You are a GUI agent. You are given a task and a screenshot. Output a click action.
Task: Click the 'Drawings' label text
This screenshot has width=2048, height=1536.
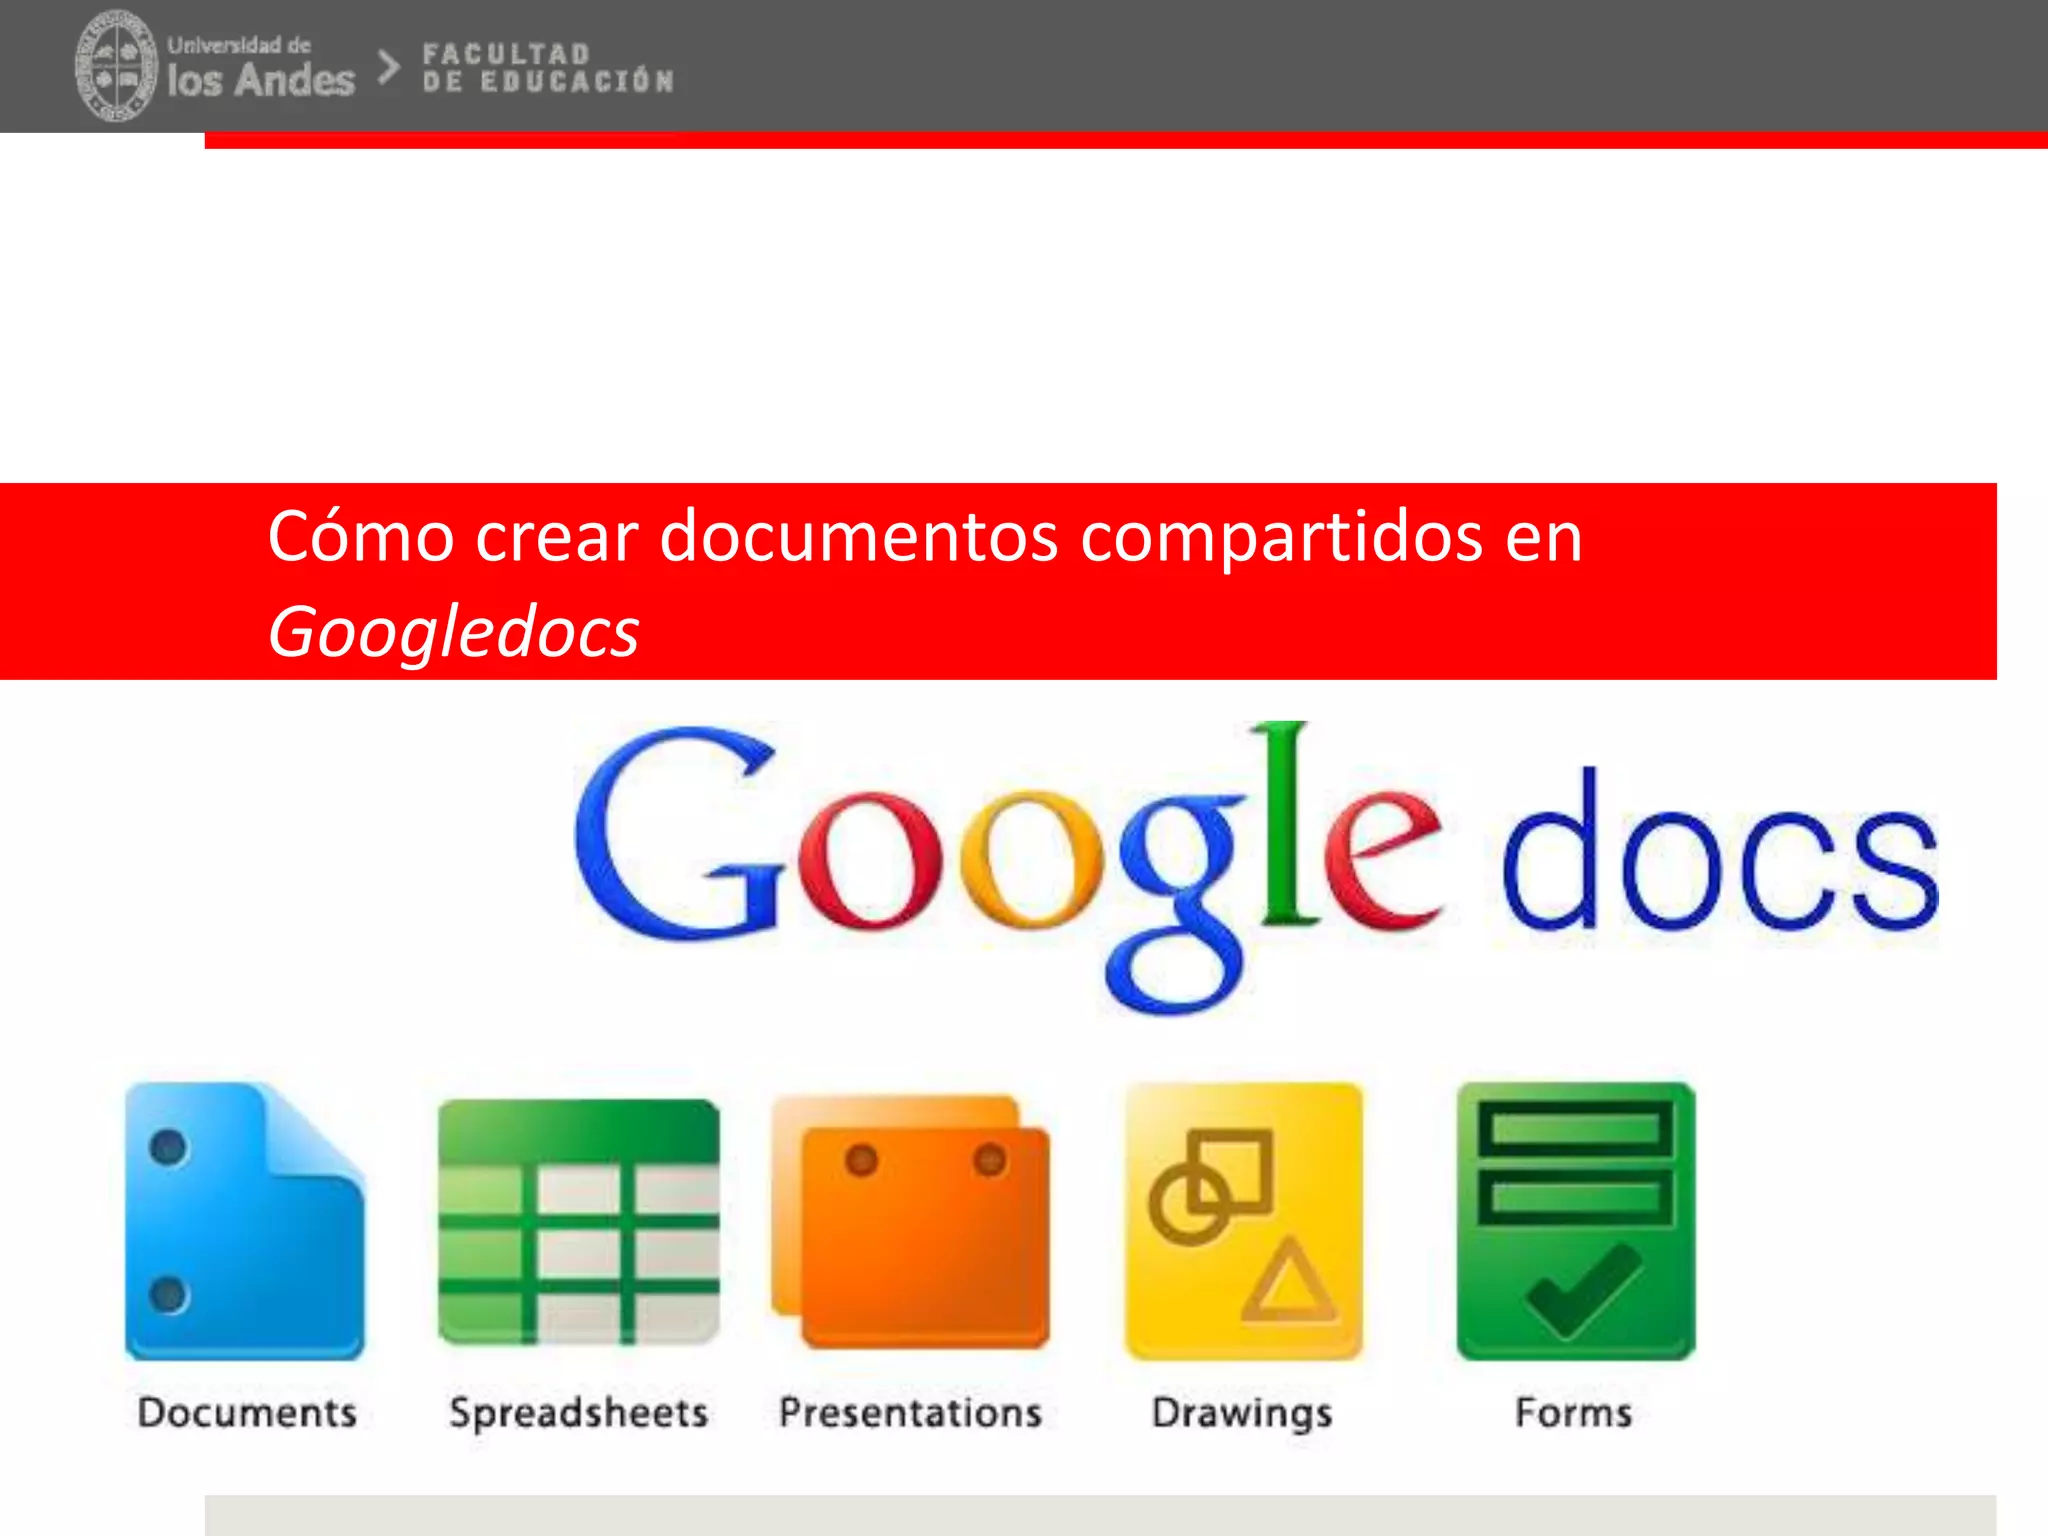coord(1242,1412)
